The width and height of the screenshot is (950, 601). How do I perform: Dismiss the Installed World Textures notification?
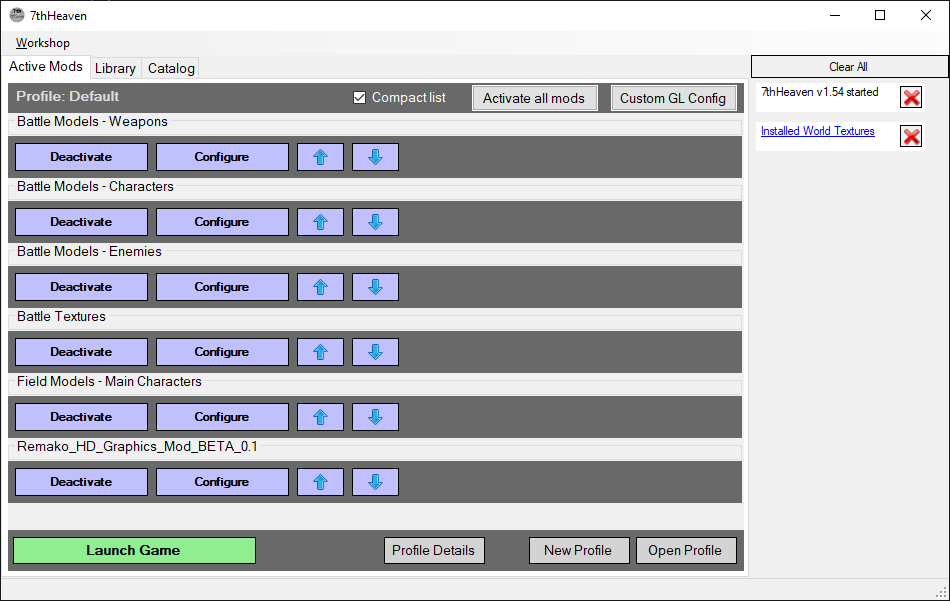911,136
